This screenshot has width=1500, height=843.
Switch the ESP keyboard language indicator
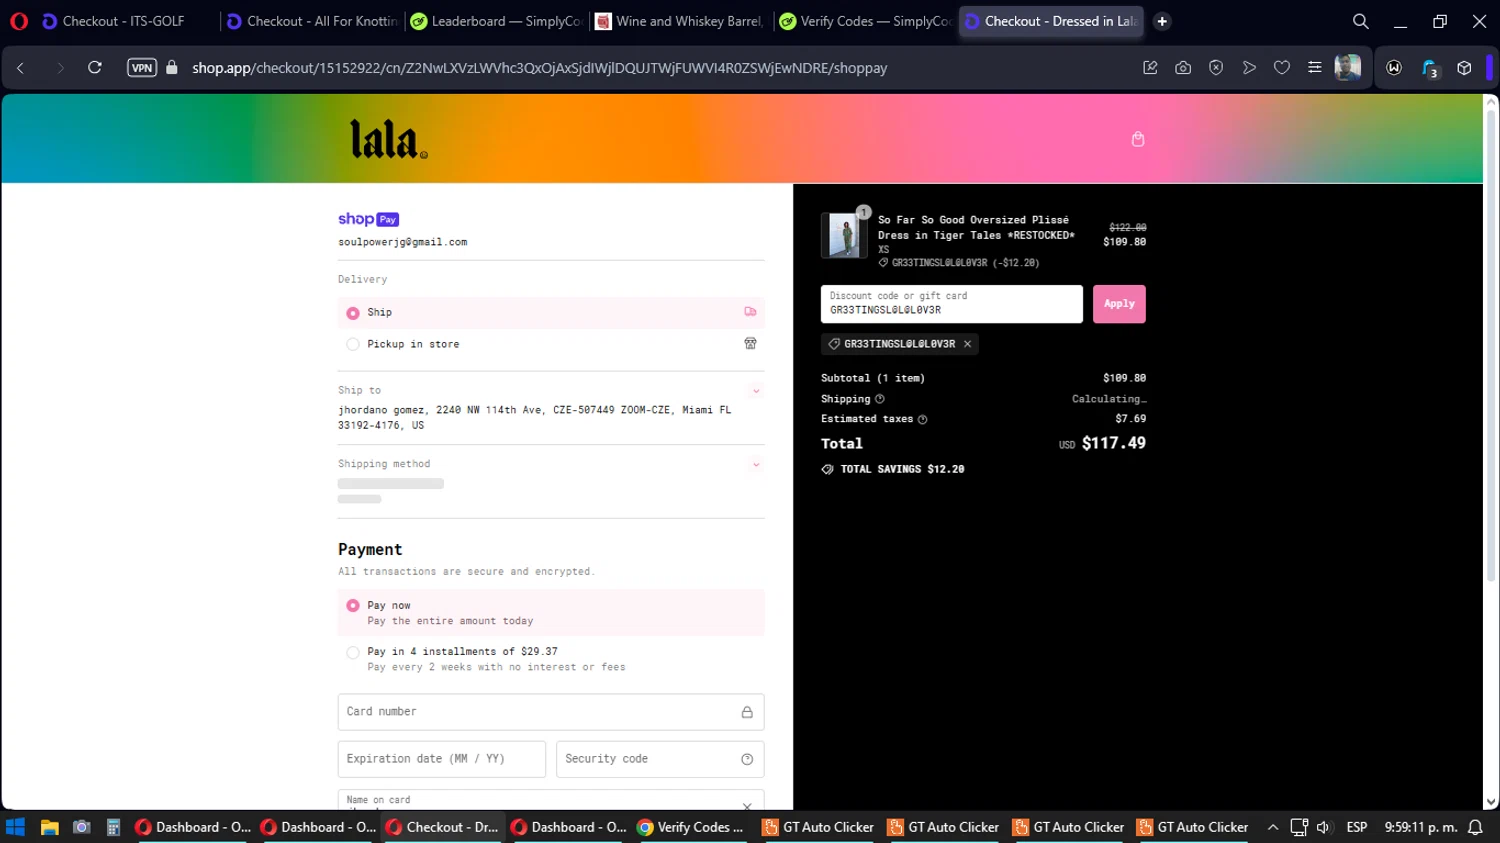pyautogui.click(x=1357, y=827)
